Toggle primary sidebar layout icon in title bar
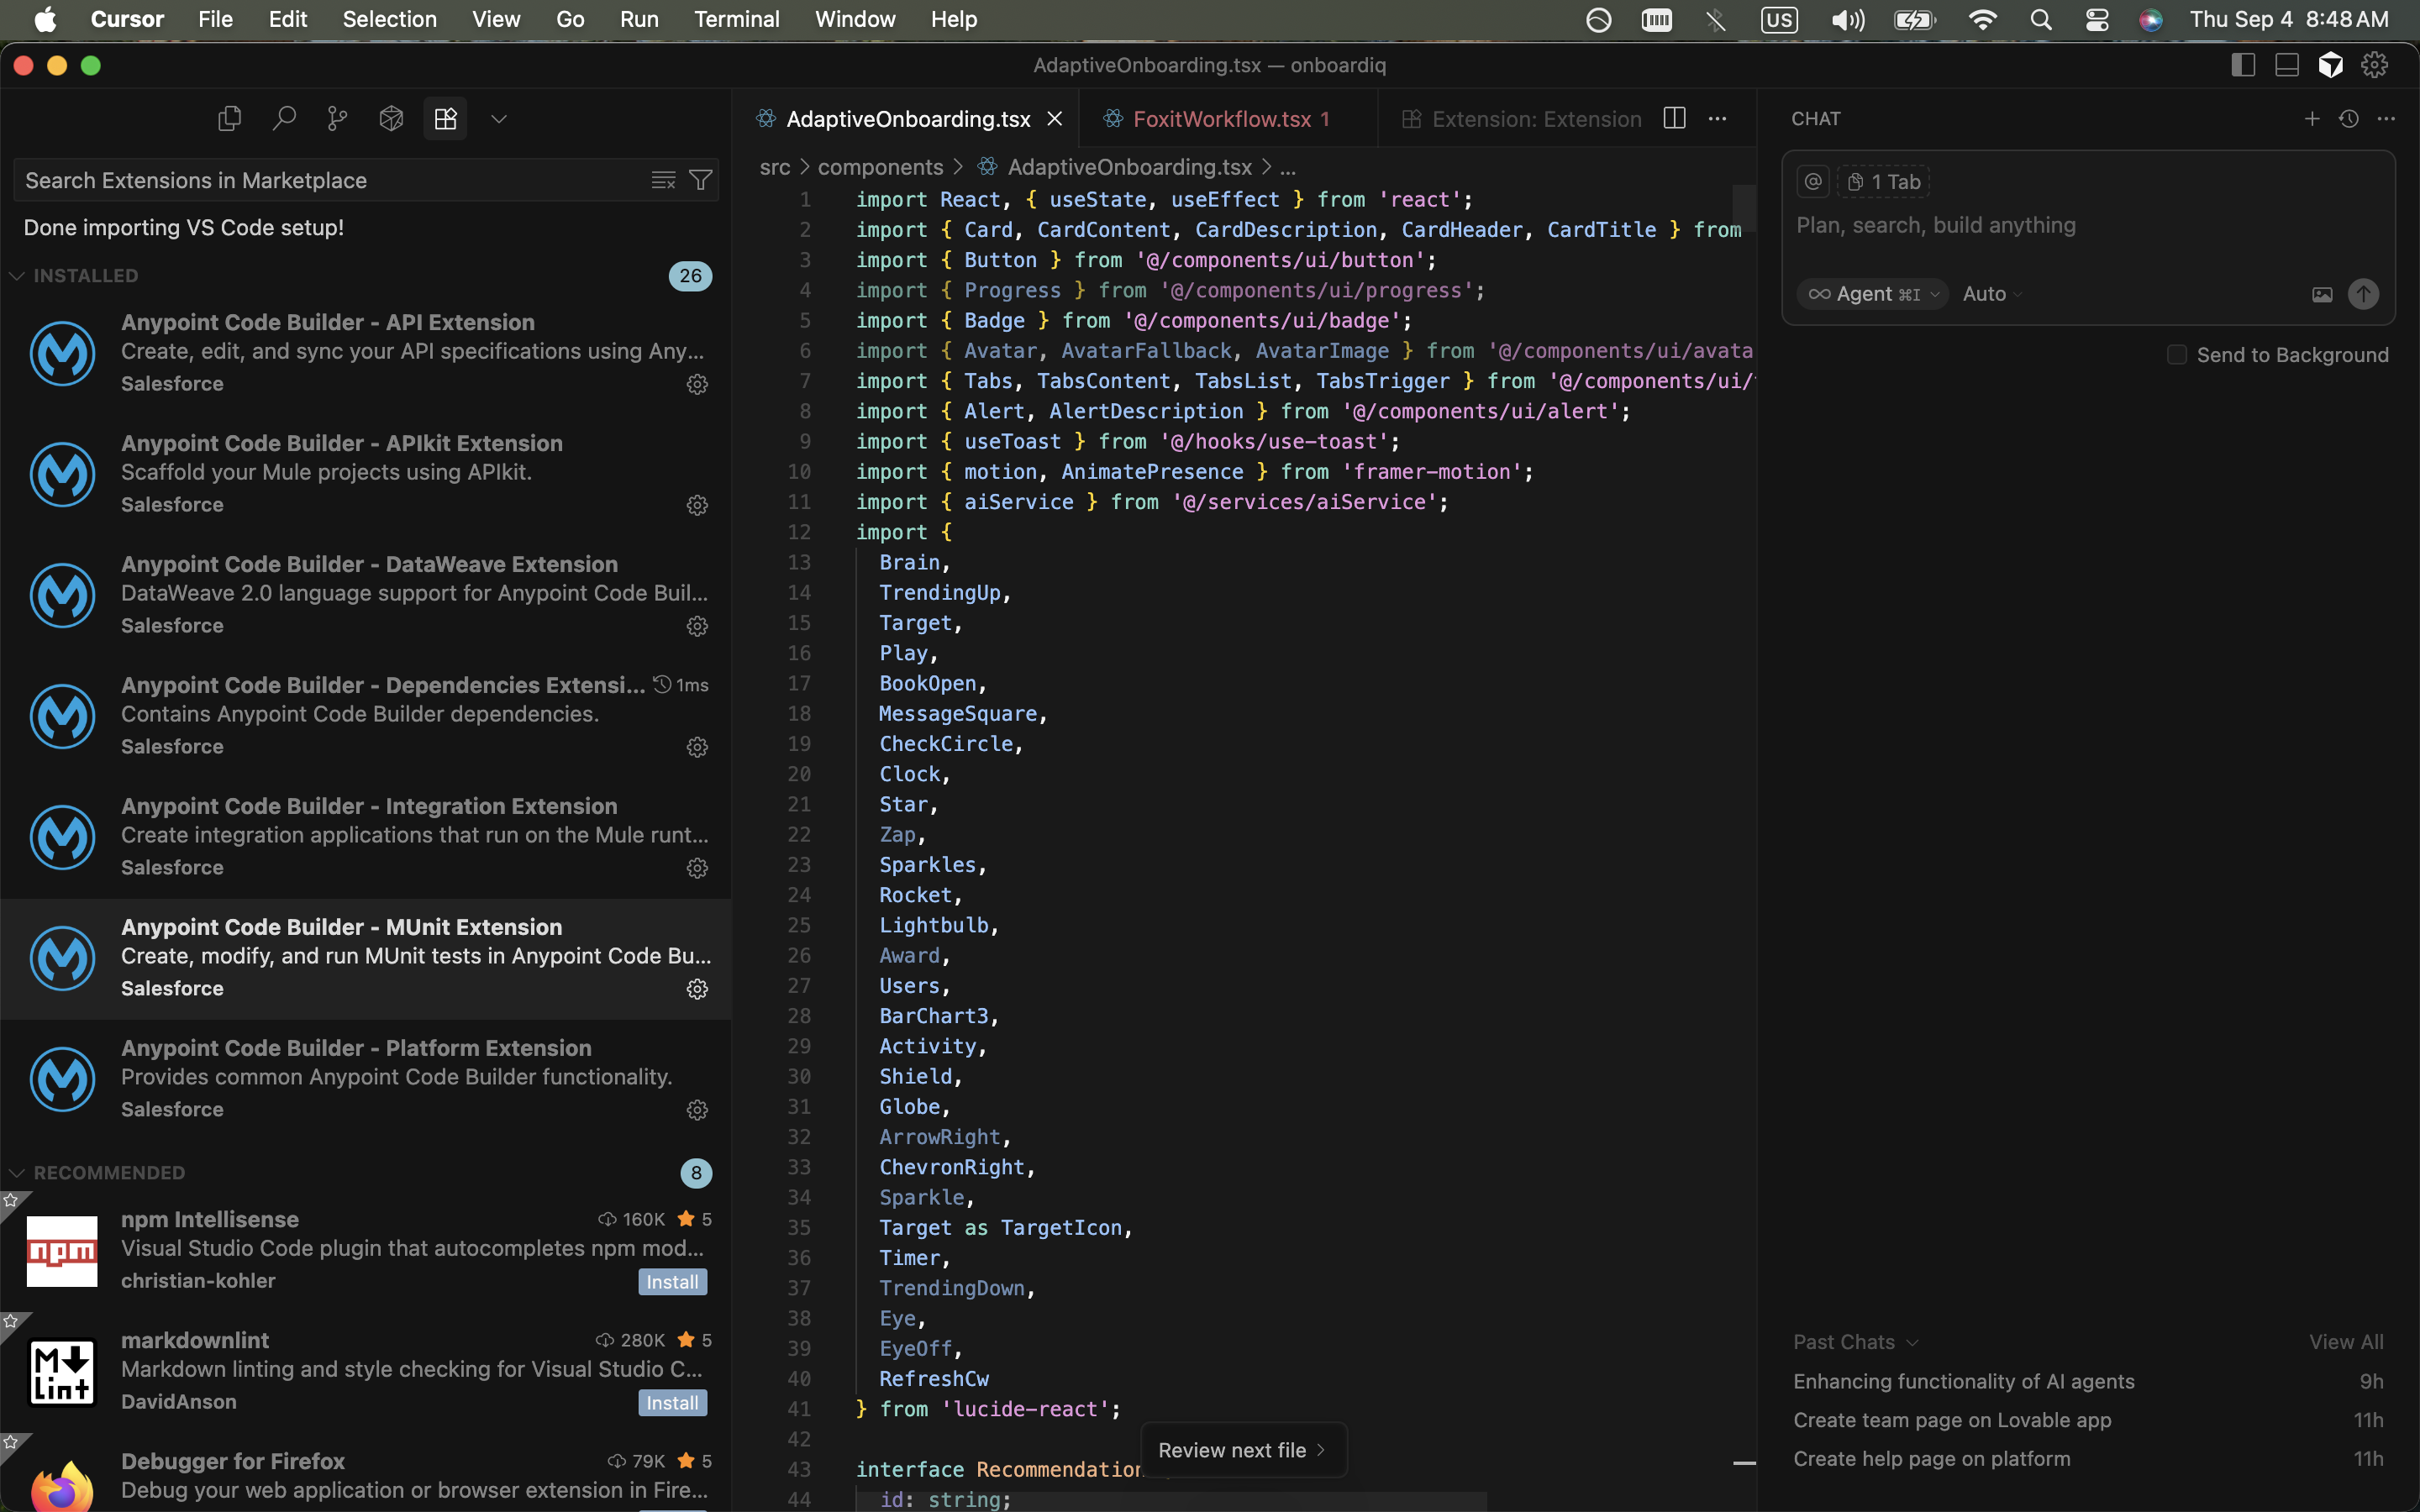Viewport: 2420px width, 1512px height. pos(2243,65)
